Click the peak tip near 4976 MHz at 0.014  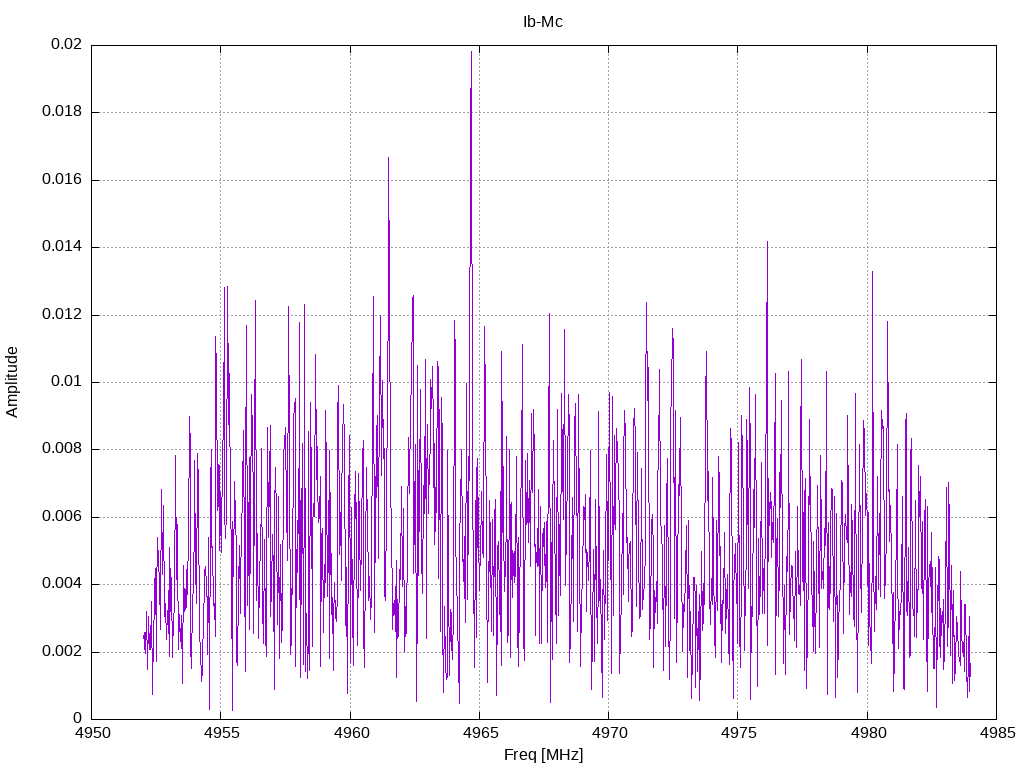pos(767,242)
